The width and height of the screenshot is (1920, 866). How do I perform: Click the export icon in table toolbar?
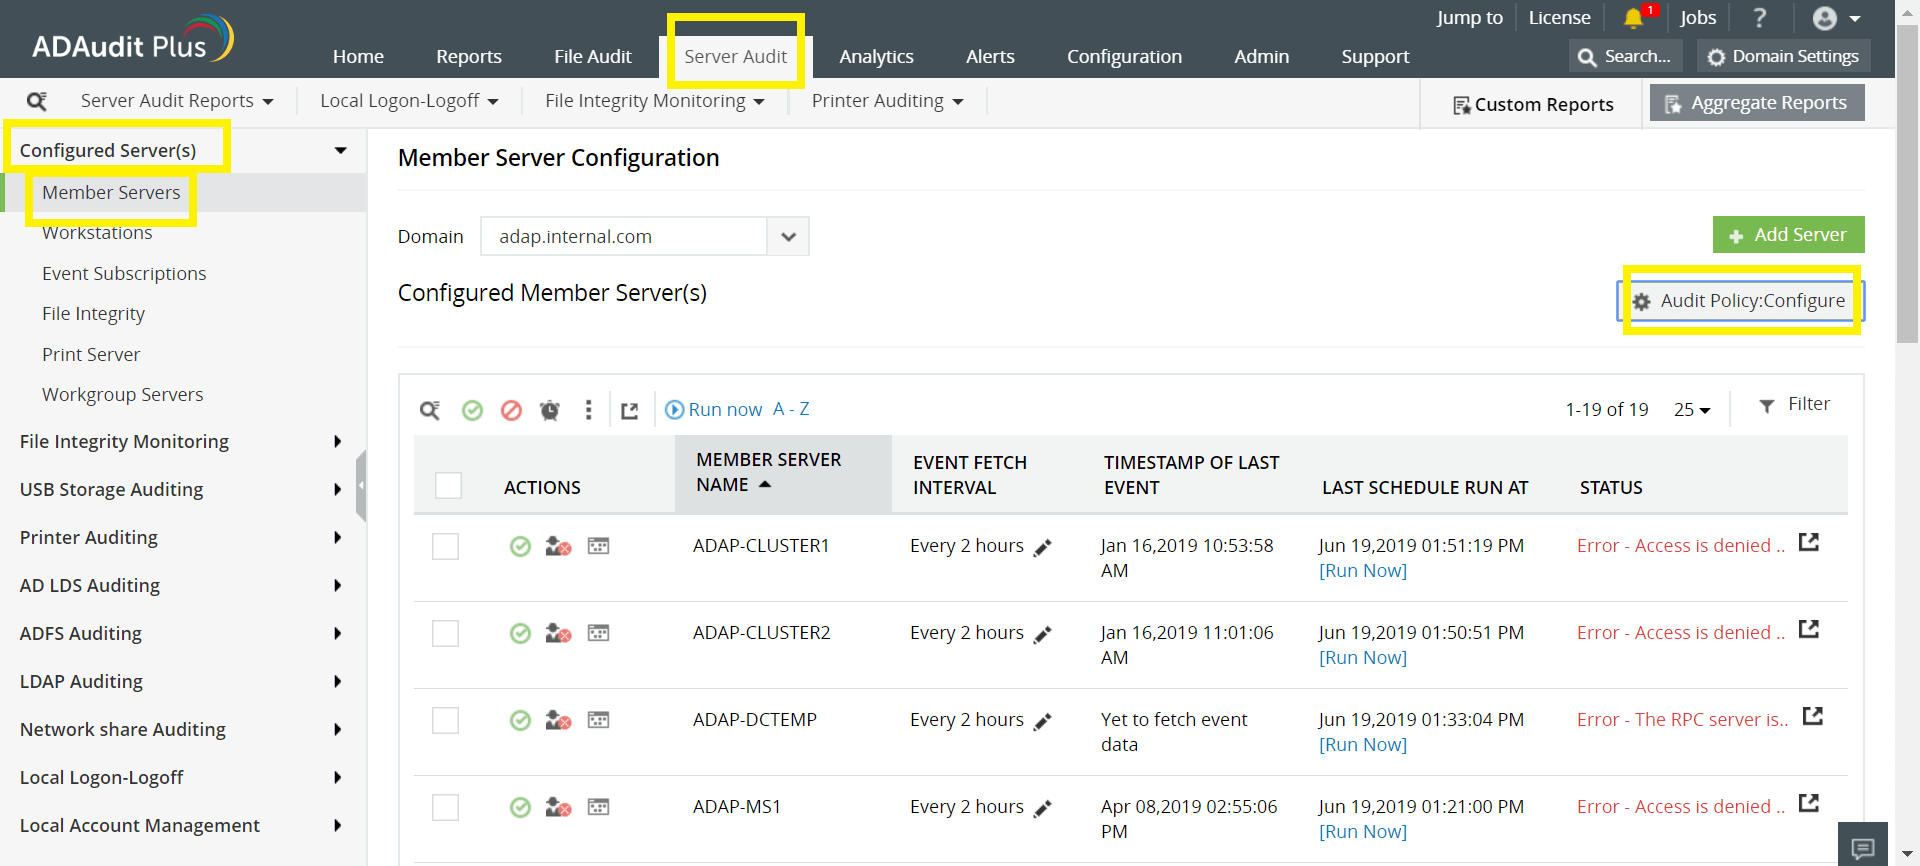[629, 410]
